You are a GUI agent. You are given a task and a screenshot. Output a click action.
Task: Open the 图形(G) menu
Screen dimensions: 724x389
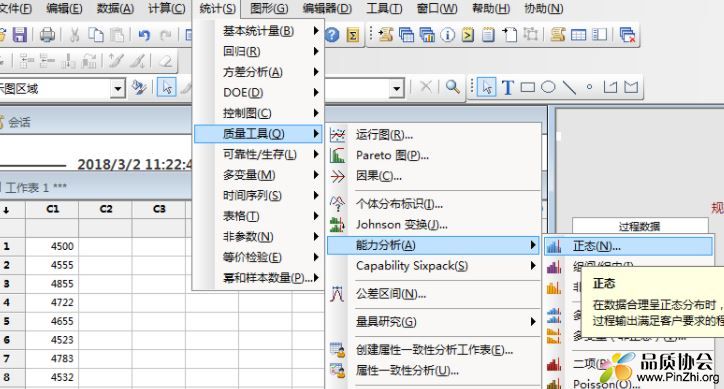(269, 9)
